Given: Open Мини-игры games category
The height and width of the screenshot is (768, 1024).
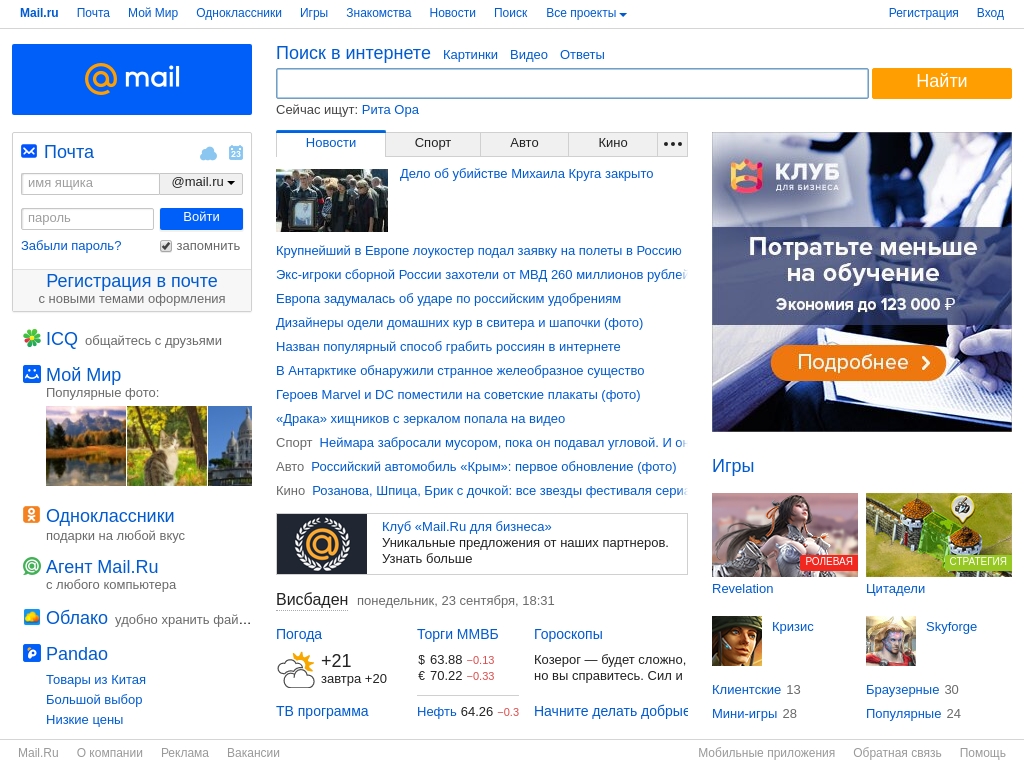Looking at the screenshot, I should (x=745, y=714).
